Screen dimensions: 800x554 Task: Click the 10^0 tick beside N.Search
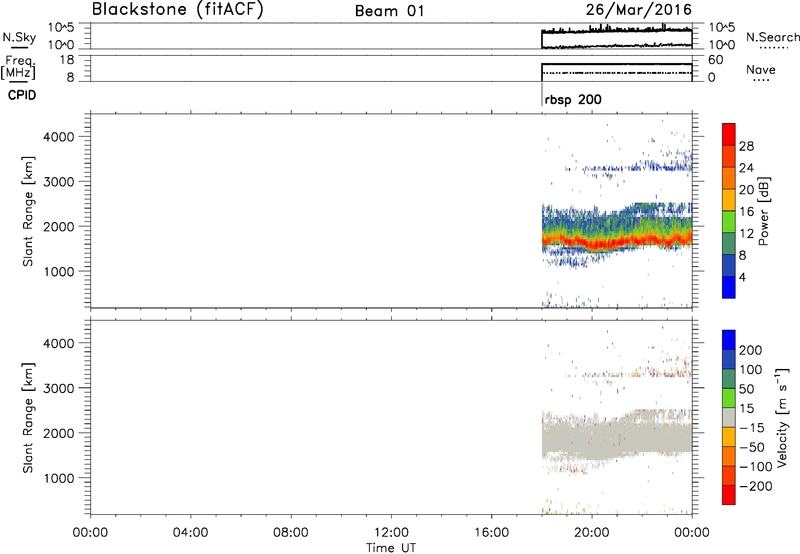pyautogui.click(x=722, y=45)
